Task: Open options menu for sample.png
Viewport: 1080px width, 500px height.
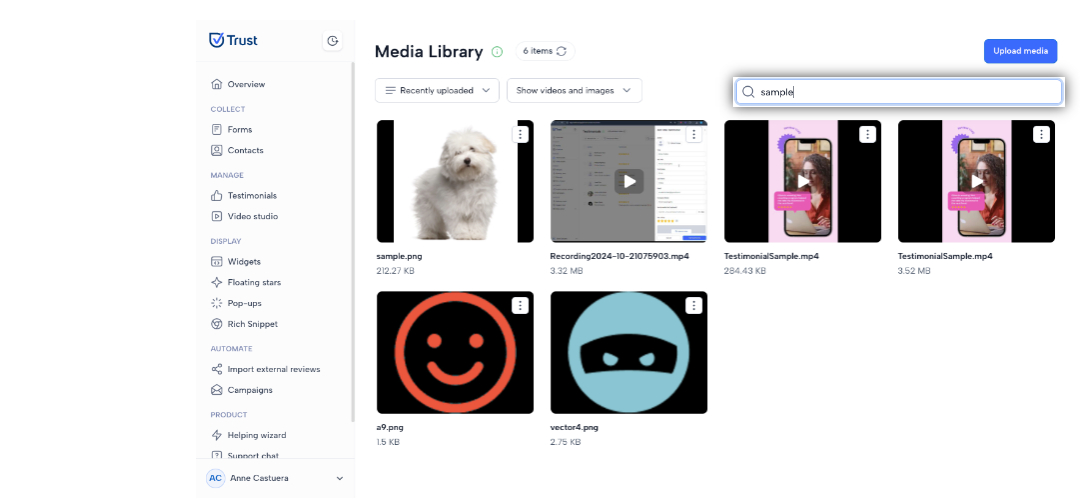Action: click(x=521, y=134)
